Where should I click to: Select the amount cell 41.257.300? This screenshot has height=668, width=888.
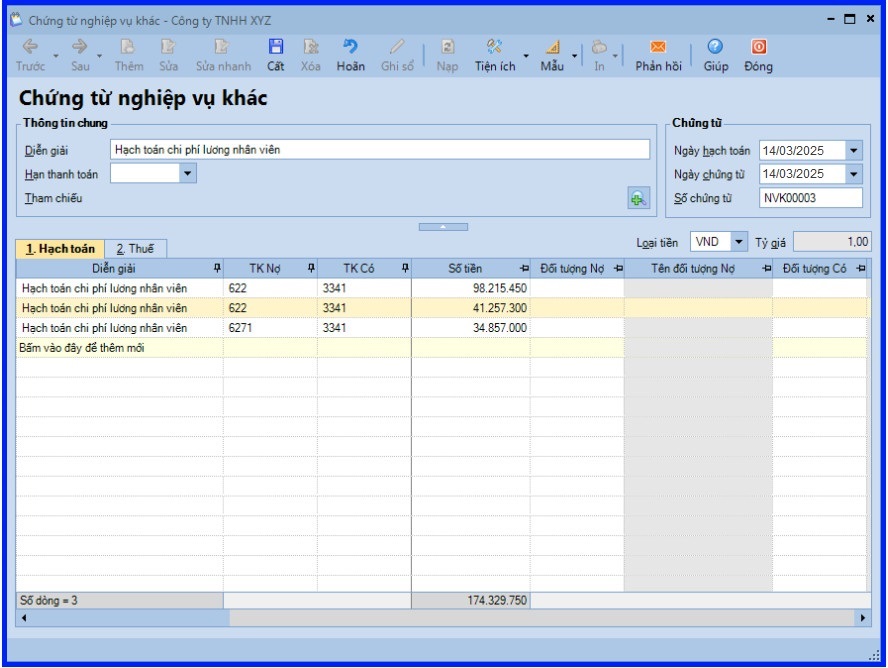pos(471,308)
